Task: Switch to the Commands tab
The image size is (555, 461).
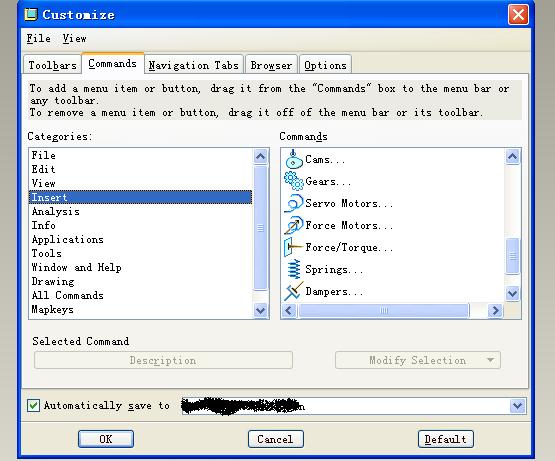Action: (113, 64)
